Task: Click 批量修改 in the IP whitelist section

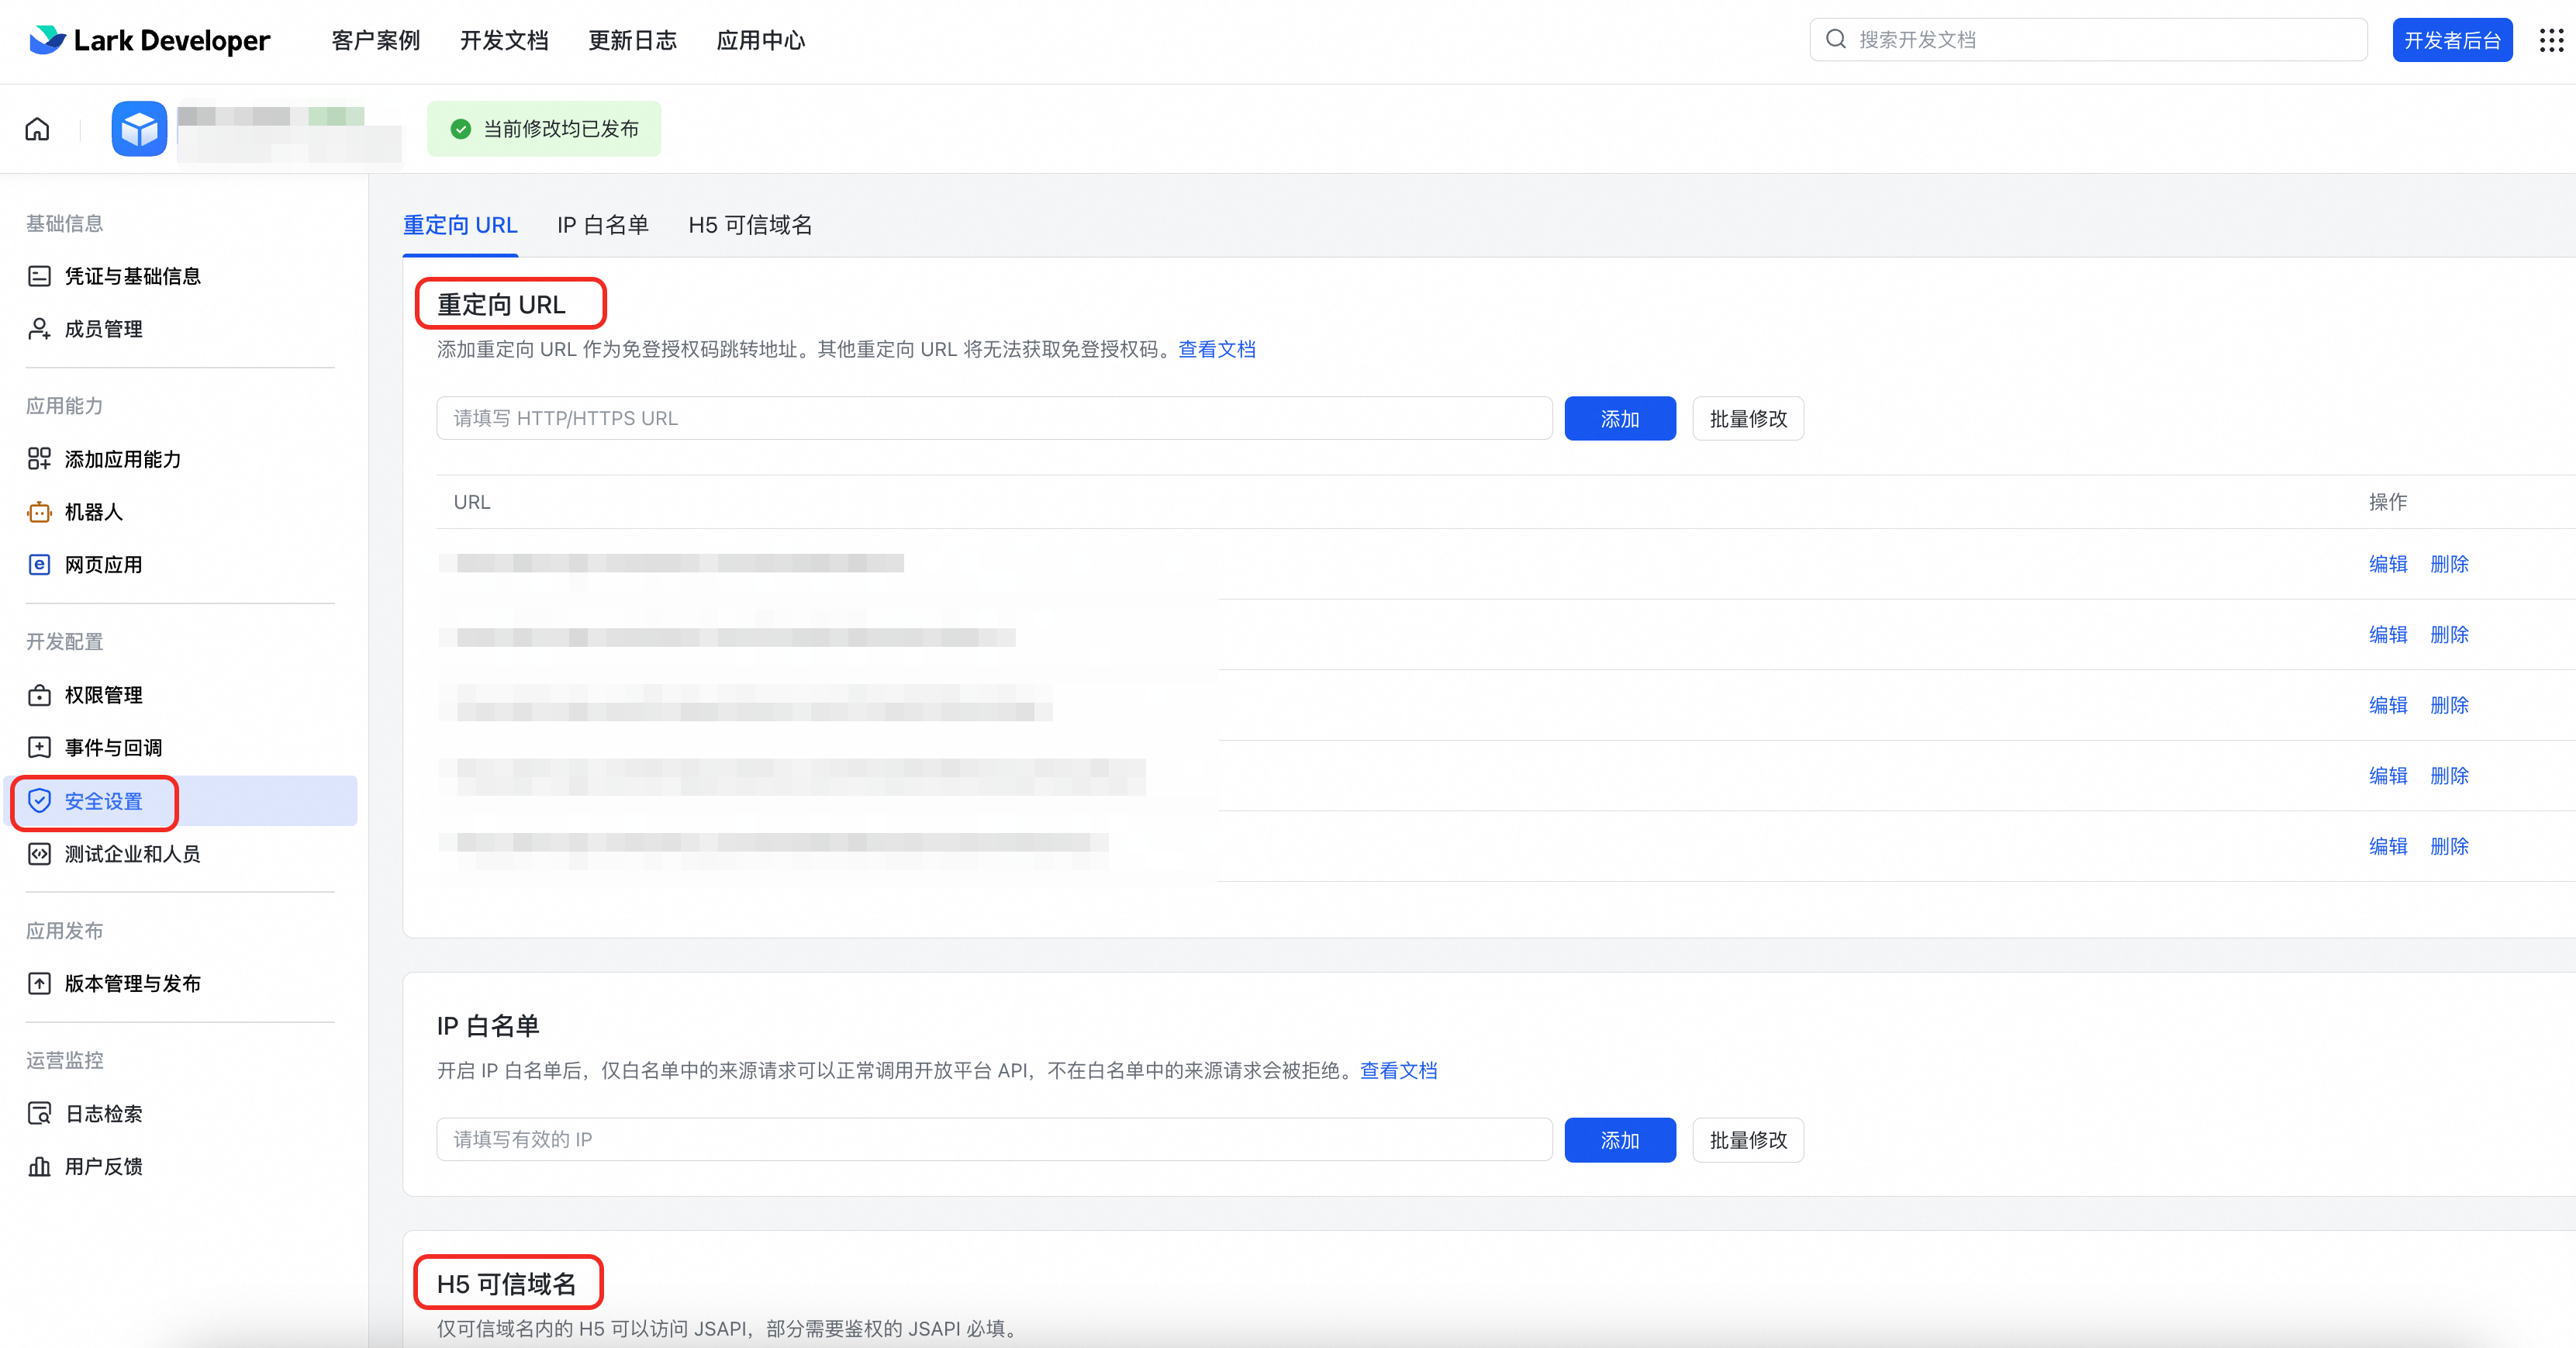Action: click(1747, 1140)
